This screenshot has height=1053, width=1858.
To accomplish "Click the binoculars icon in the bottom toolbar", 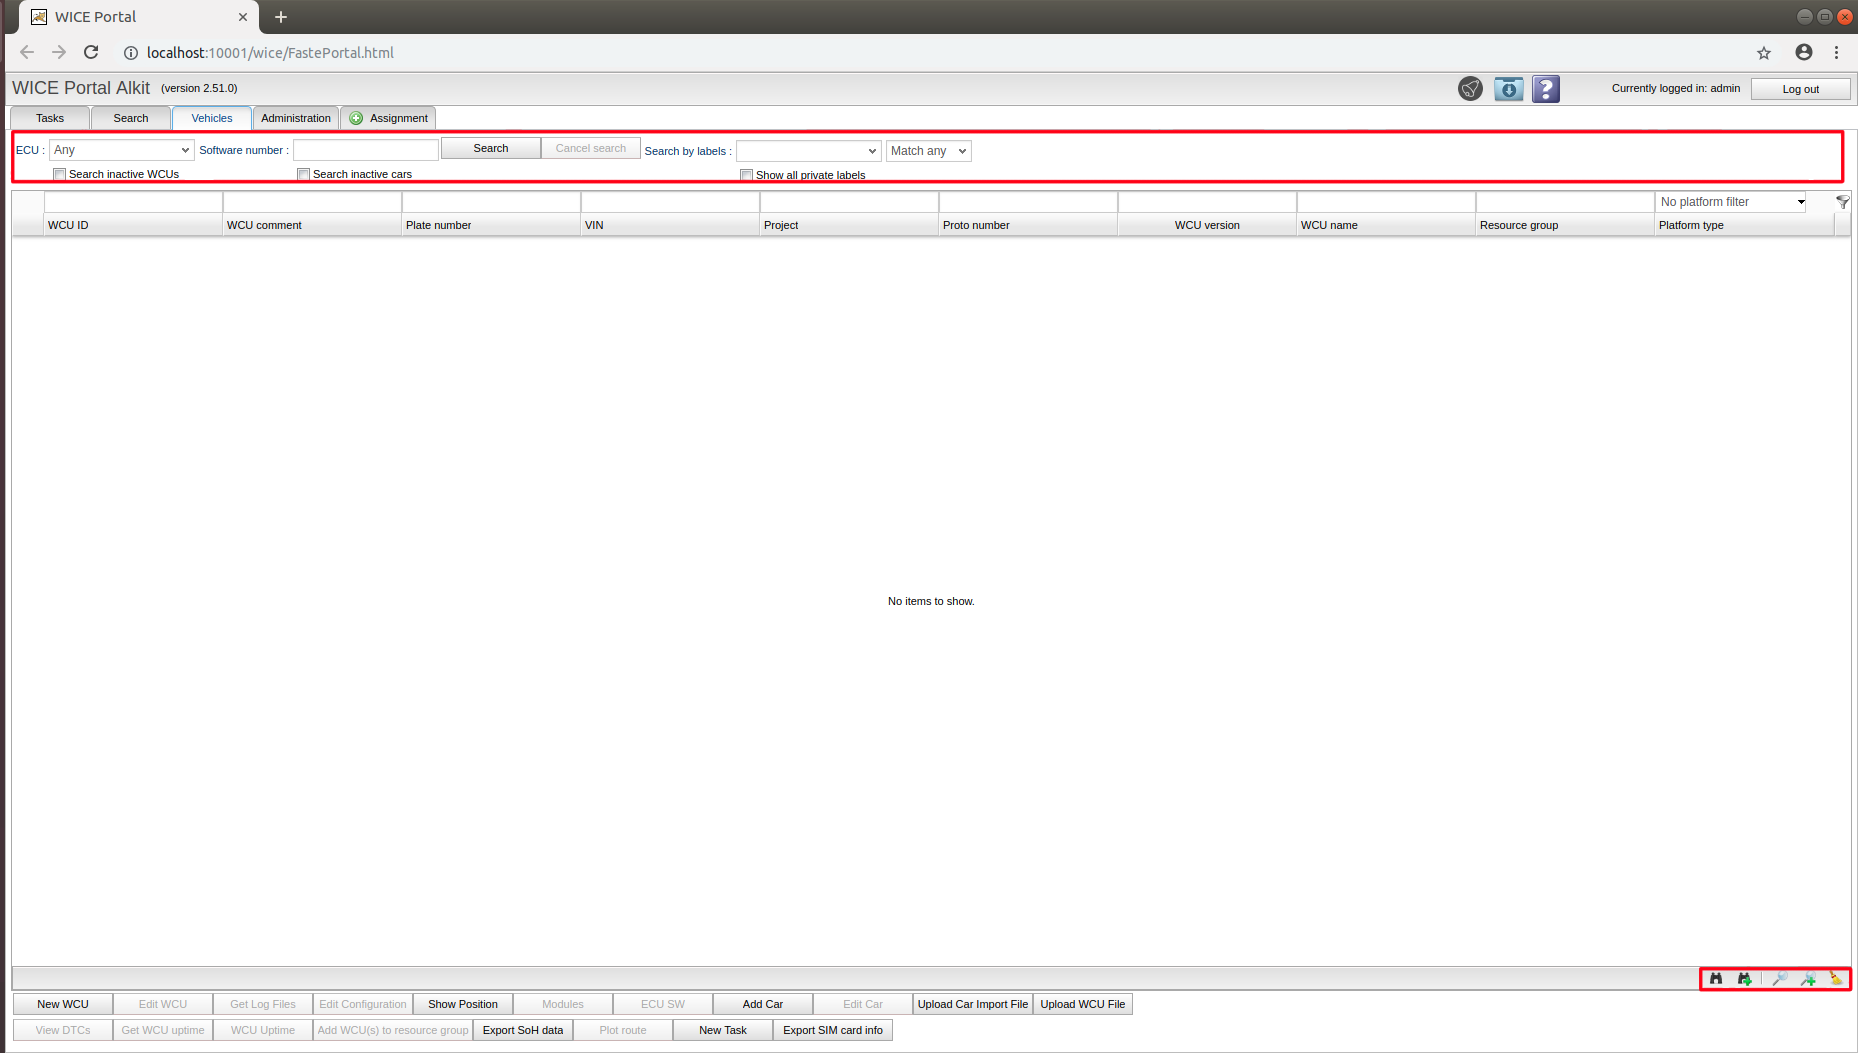I will [1716, 979].
